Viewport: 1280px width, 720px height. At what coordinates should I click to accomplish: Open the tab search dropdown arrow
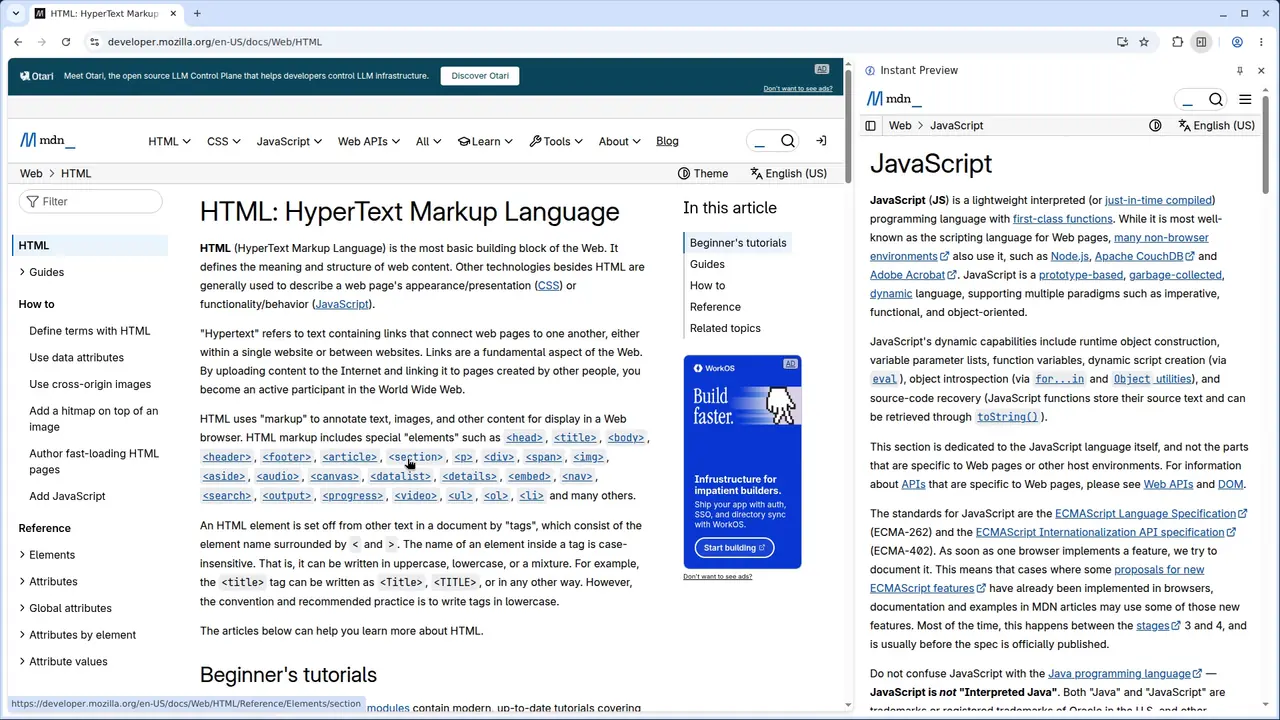tap(13, 13)
